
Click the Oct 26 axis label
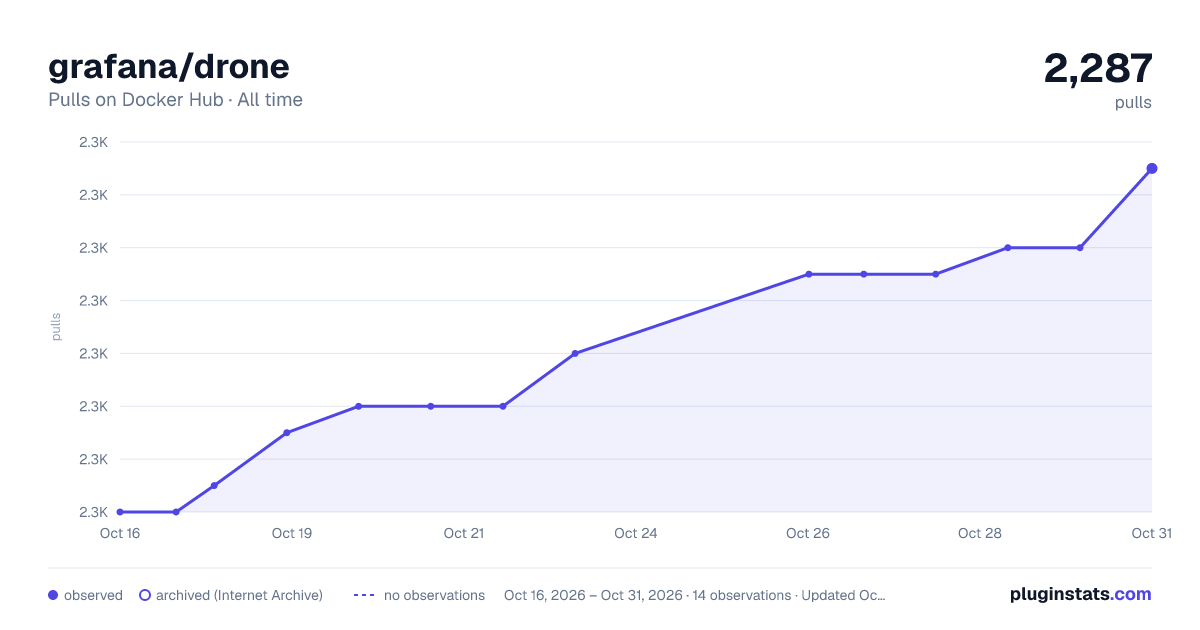pyautogui.click(x=808, y=533)
